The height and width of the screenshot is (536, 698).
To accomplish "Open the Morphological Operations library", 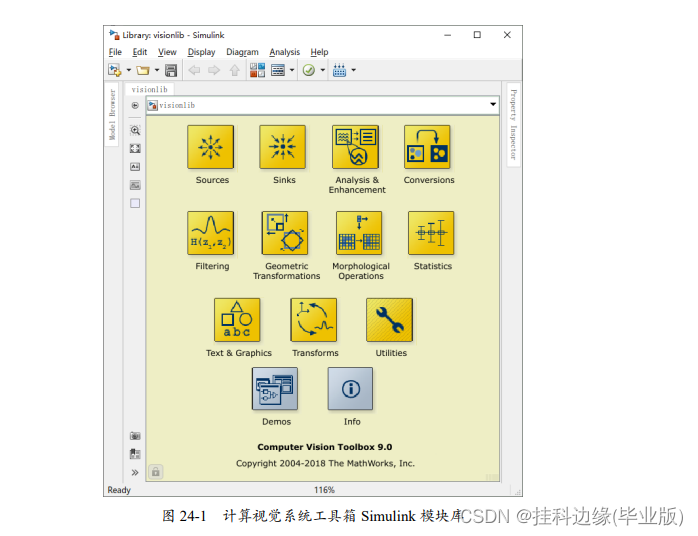I will (x=359, y=233).
